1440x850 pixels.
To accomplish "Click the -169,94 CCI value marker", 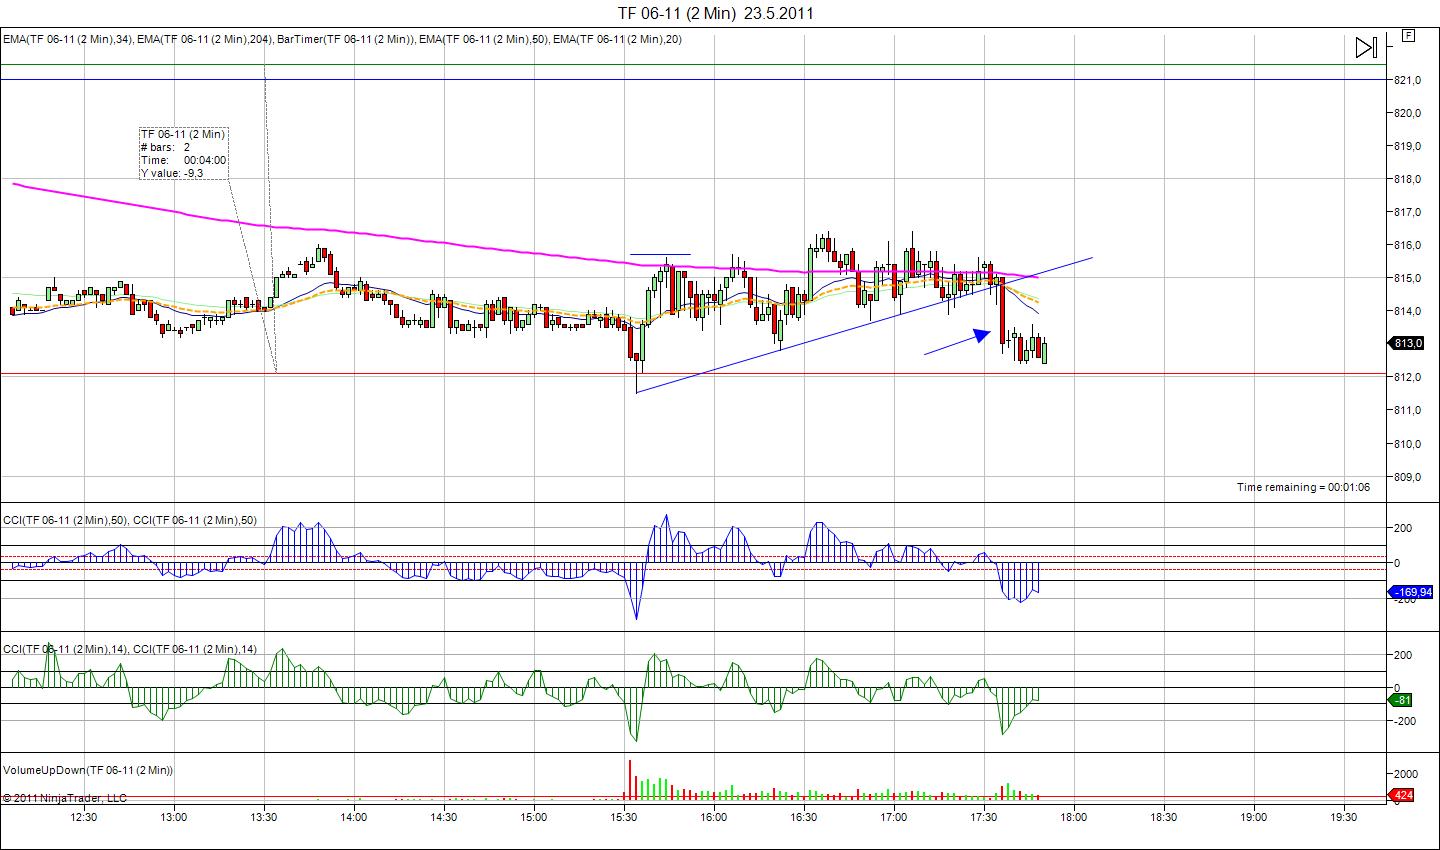I will (x=1411, y=592).
